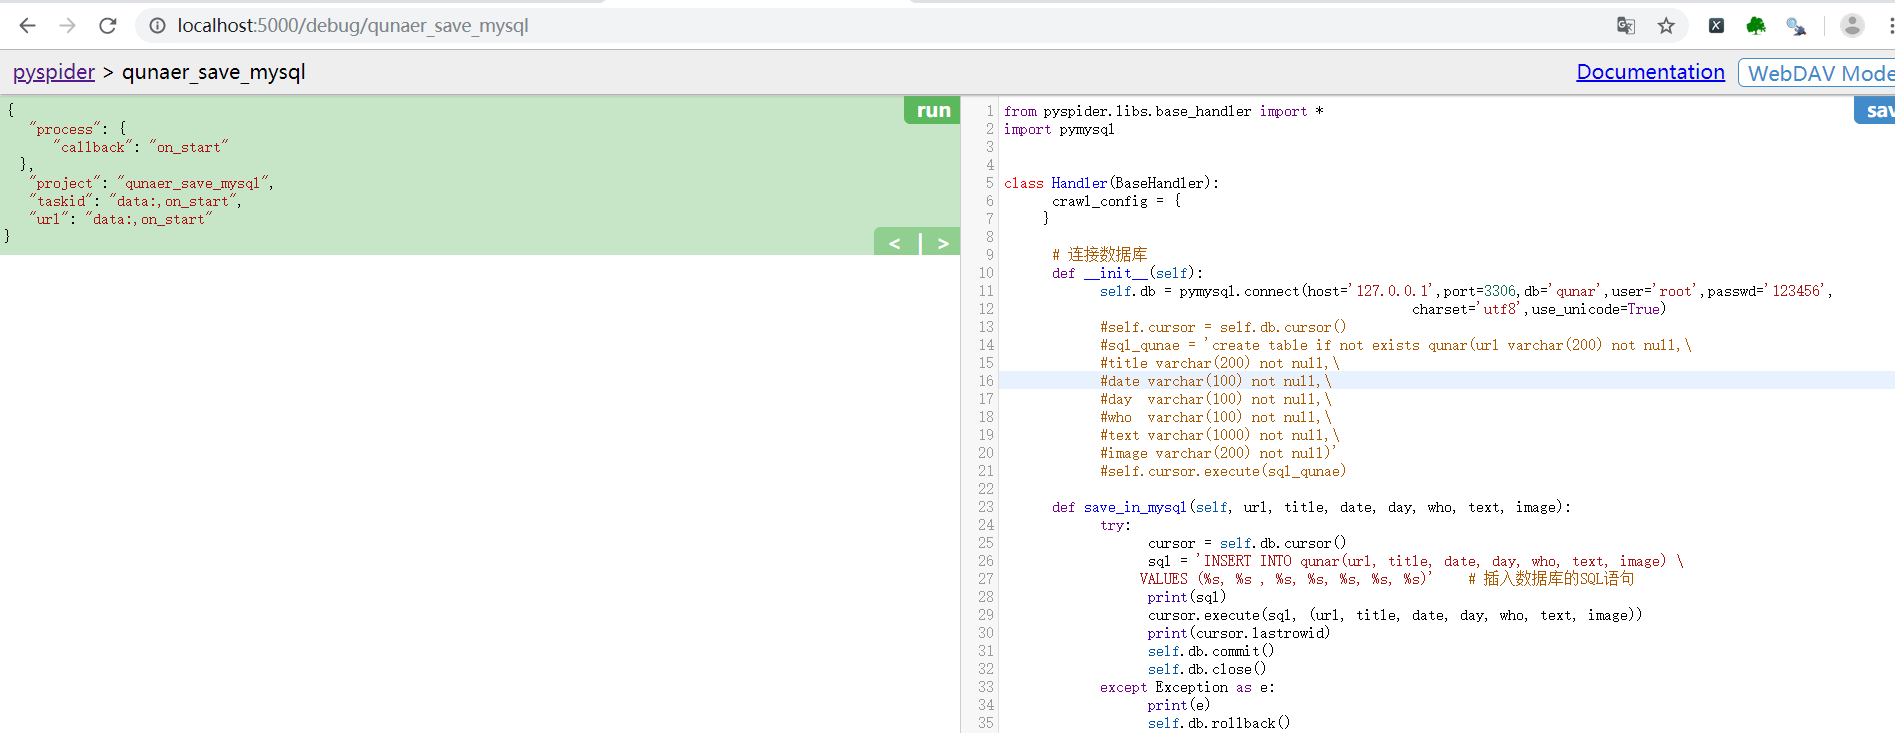
Task: Open the browser profile avatar
Action: click(1852, 26)
